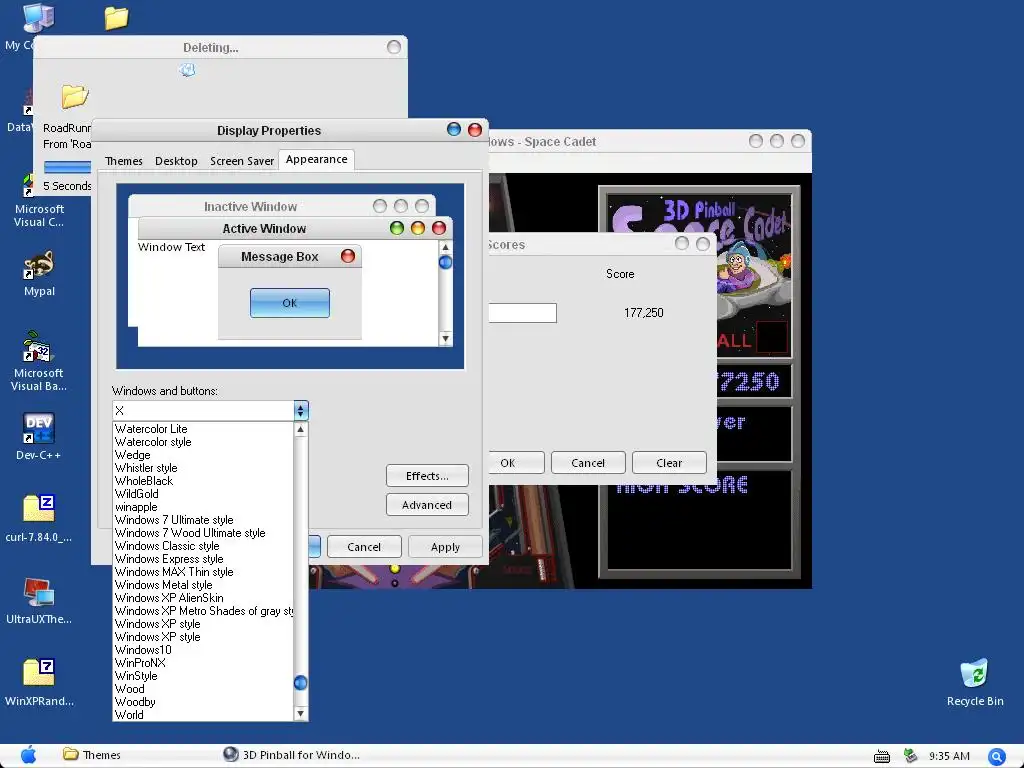Open the yellow folder icon on desktop top
Viewport: 1024px width, 768px height.
click(116, 18)
